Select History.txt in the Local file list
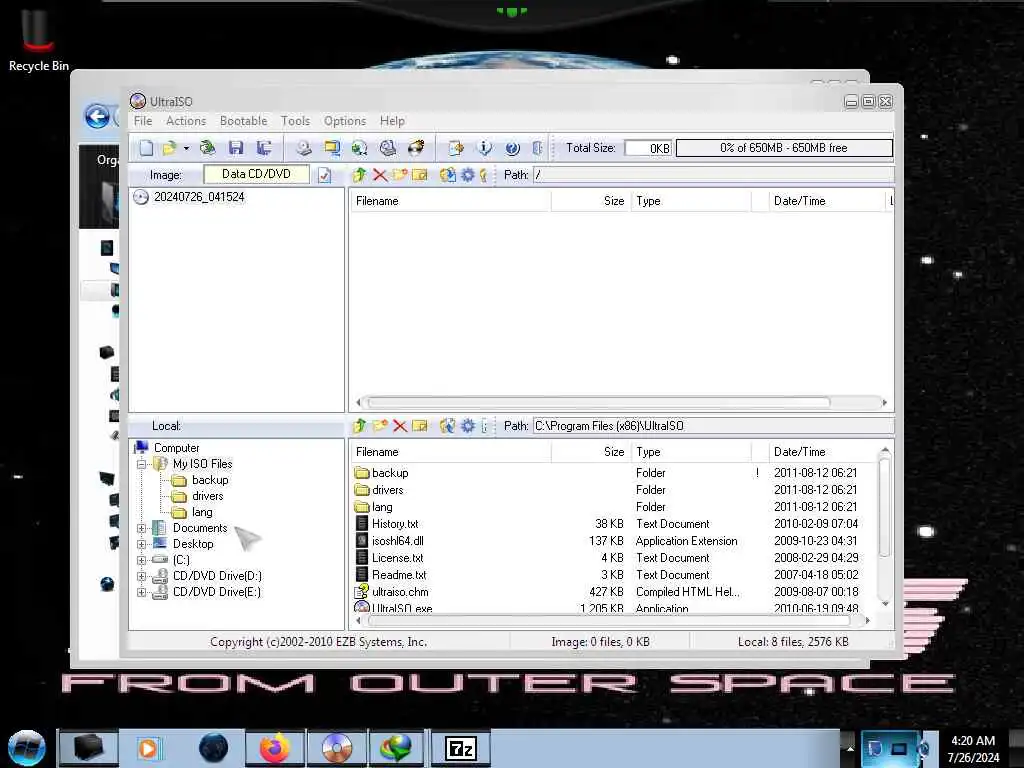1024x768 pixels. [394, 524]
